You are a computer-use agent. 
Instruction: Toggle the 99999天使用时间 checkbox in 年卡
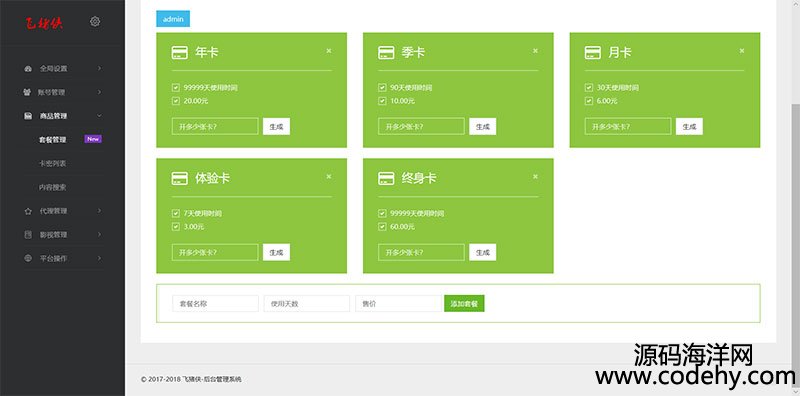coord(176,88)
